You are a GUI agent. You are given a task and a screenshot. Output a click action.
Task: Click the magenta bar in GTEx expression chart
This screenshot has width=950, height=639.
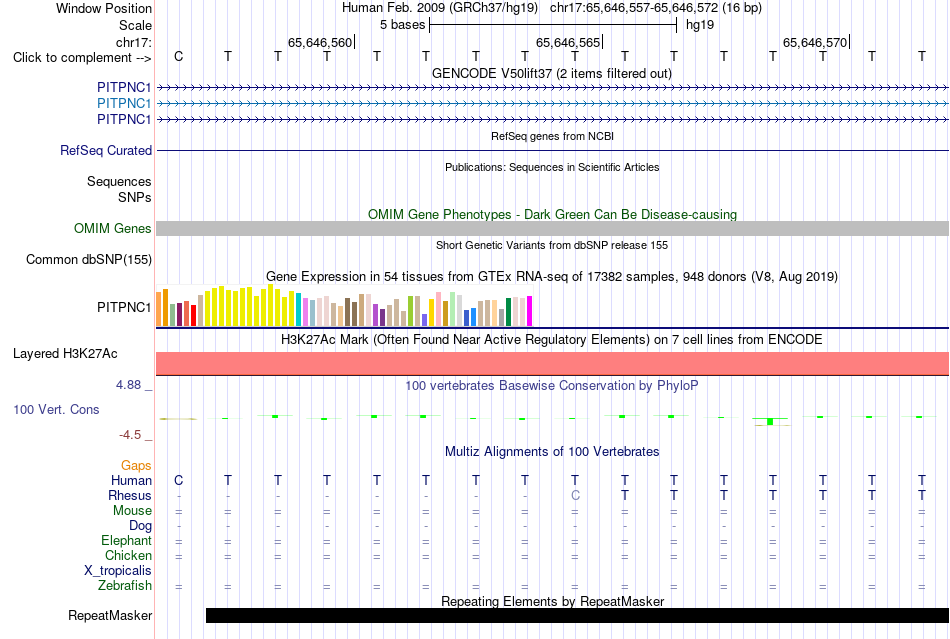pos(530,311)
